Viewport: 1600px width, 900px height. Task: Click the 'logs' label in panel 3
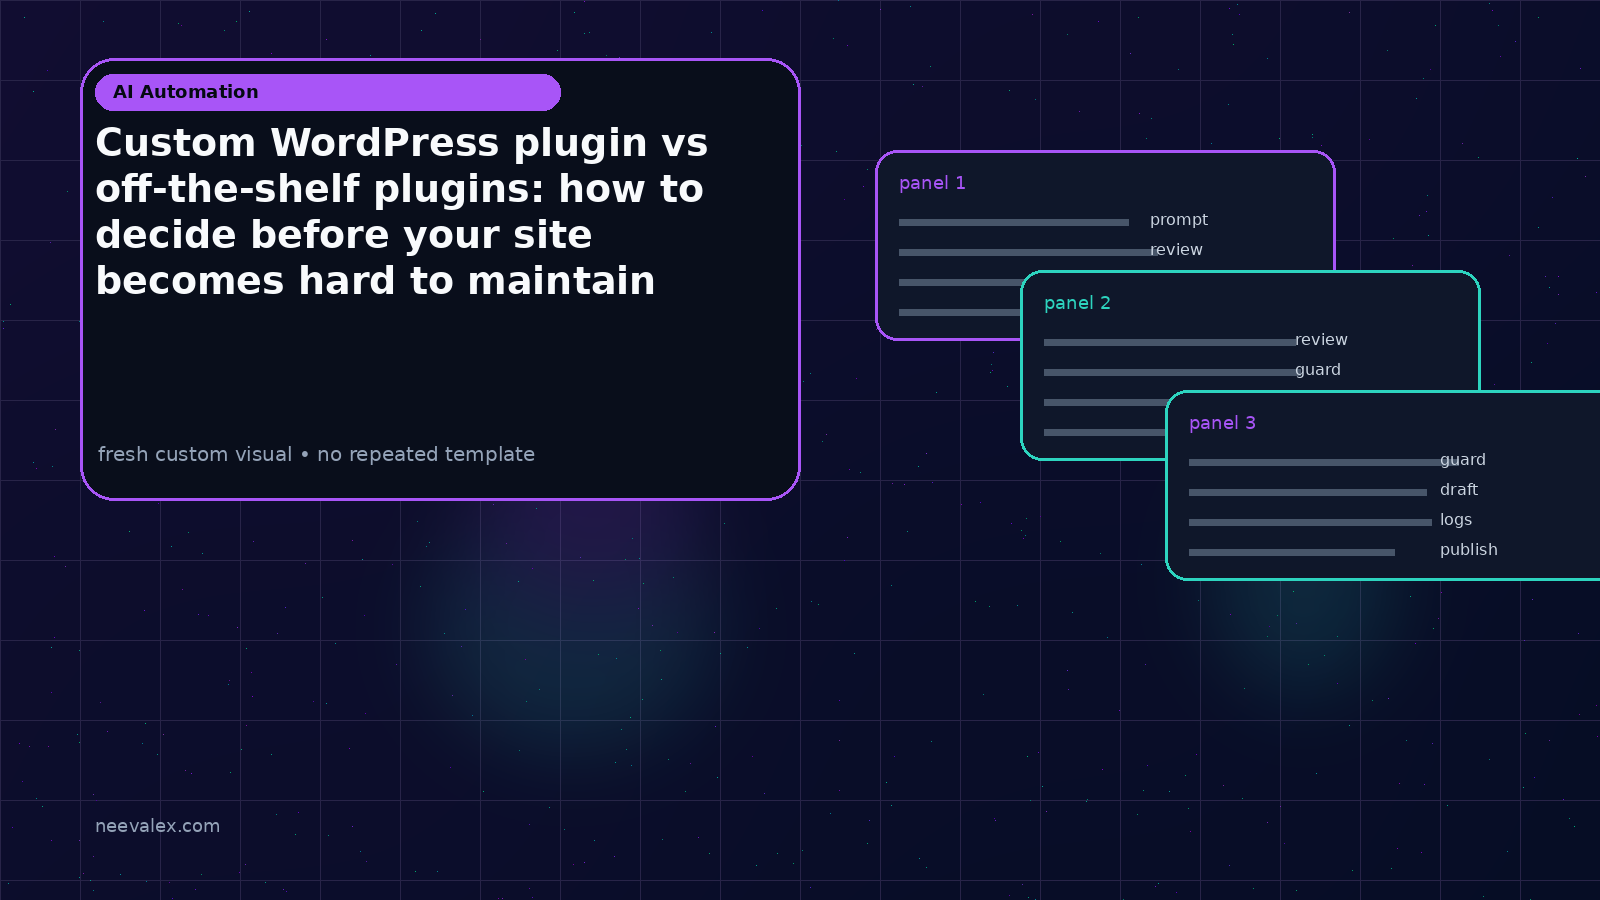[x=1456, y=520]
